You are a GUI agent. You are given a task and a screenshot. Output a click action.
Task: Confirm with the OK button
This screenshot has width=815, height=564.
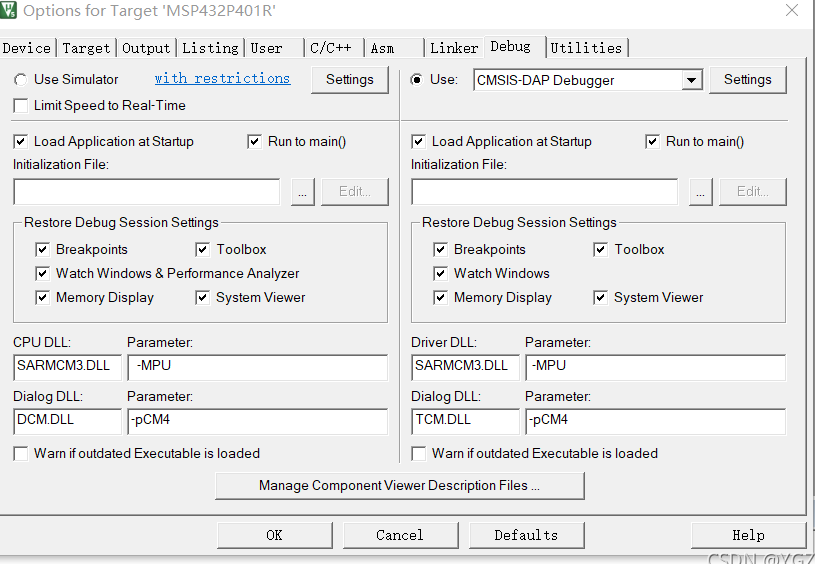click(x=275, y=535)
